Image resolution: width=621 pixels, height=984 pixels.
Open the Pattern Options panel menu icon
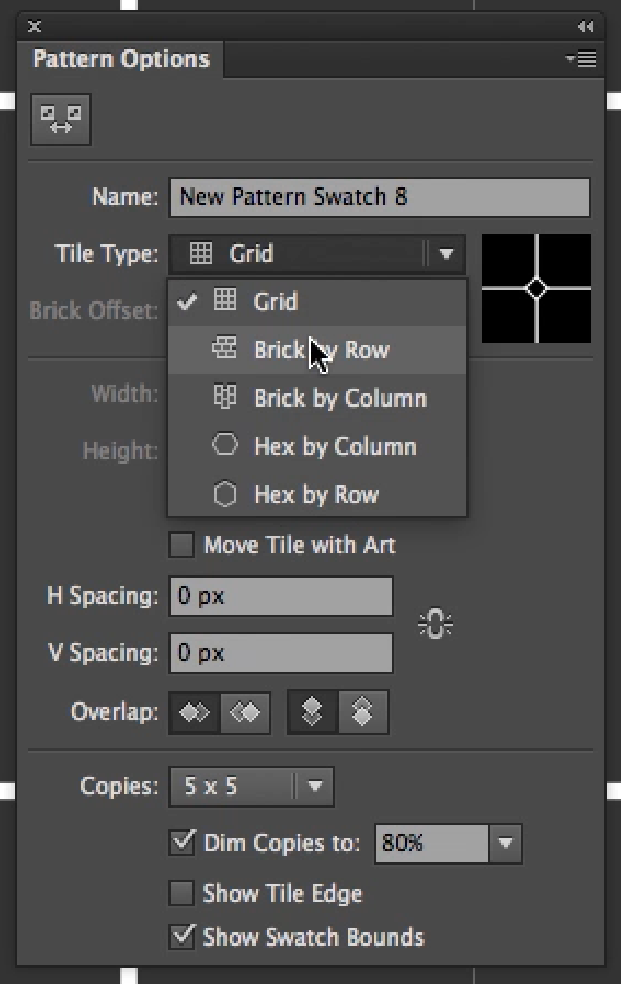pos(582,59)
